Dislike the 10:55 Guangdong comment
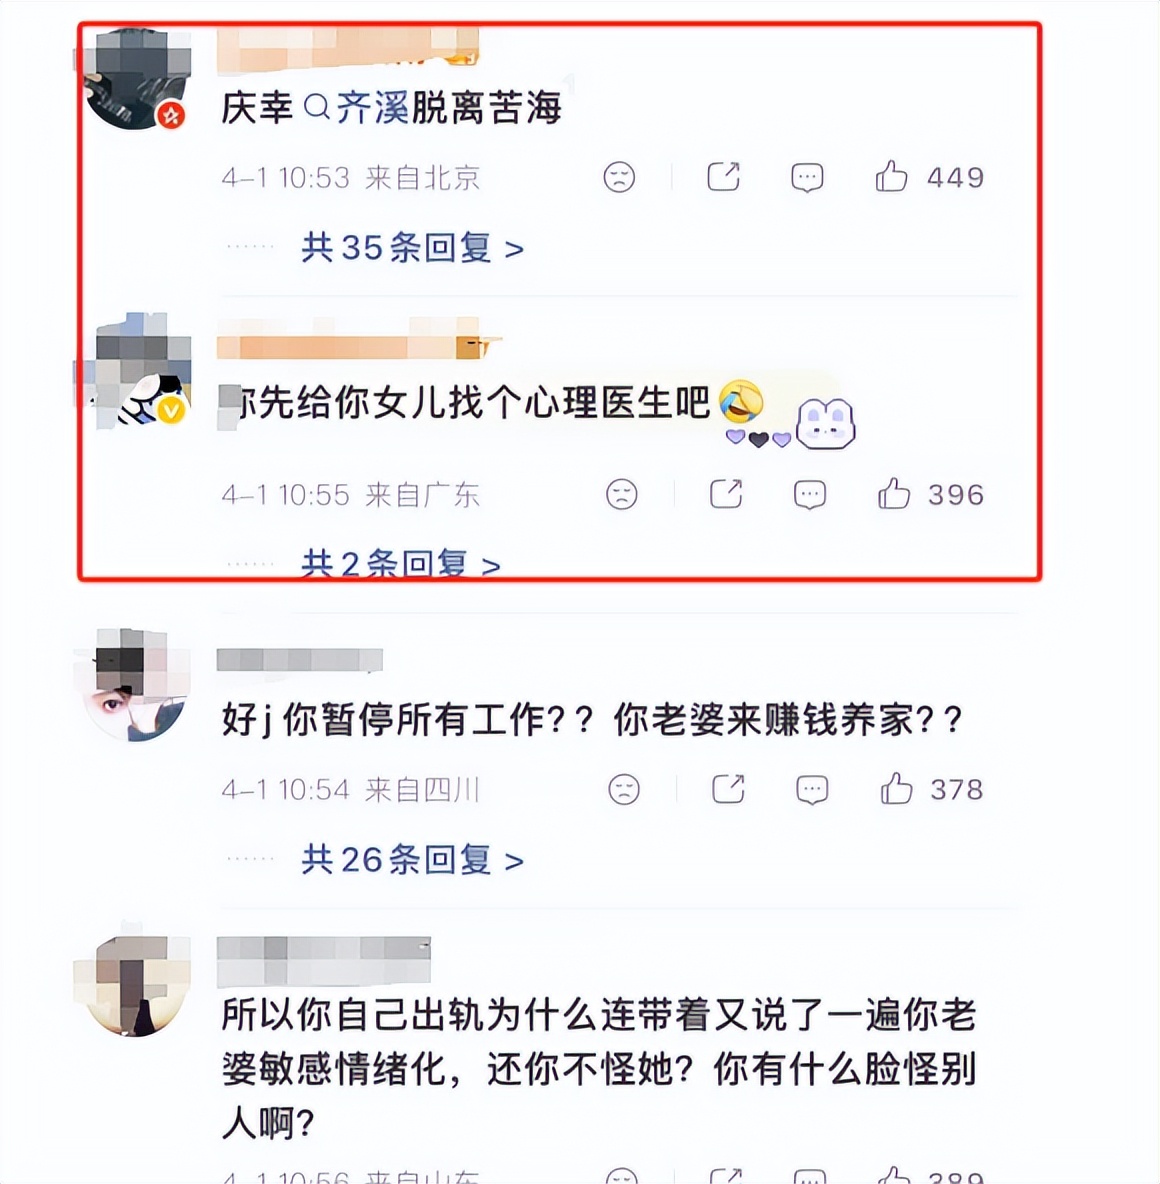The height and width of the screenshot is (1184, 1160). (x=622, y=495)
